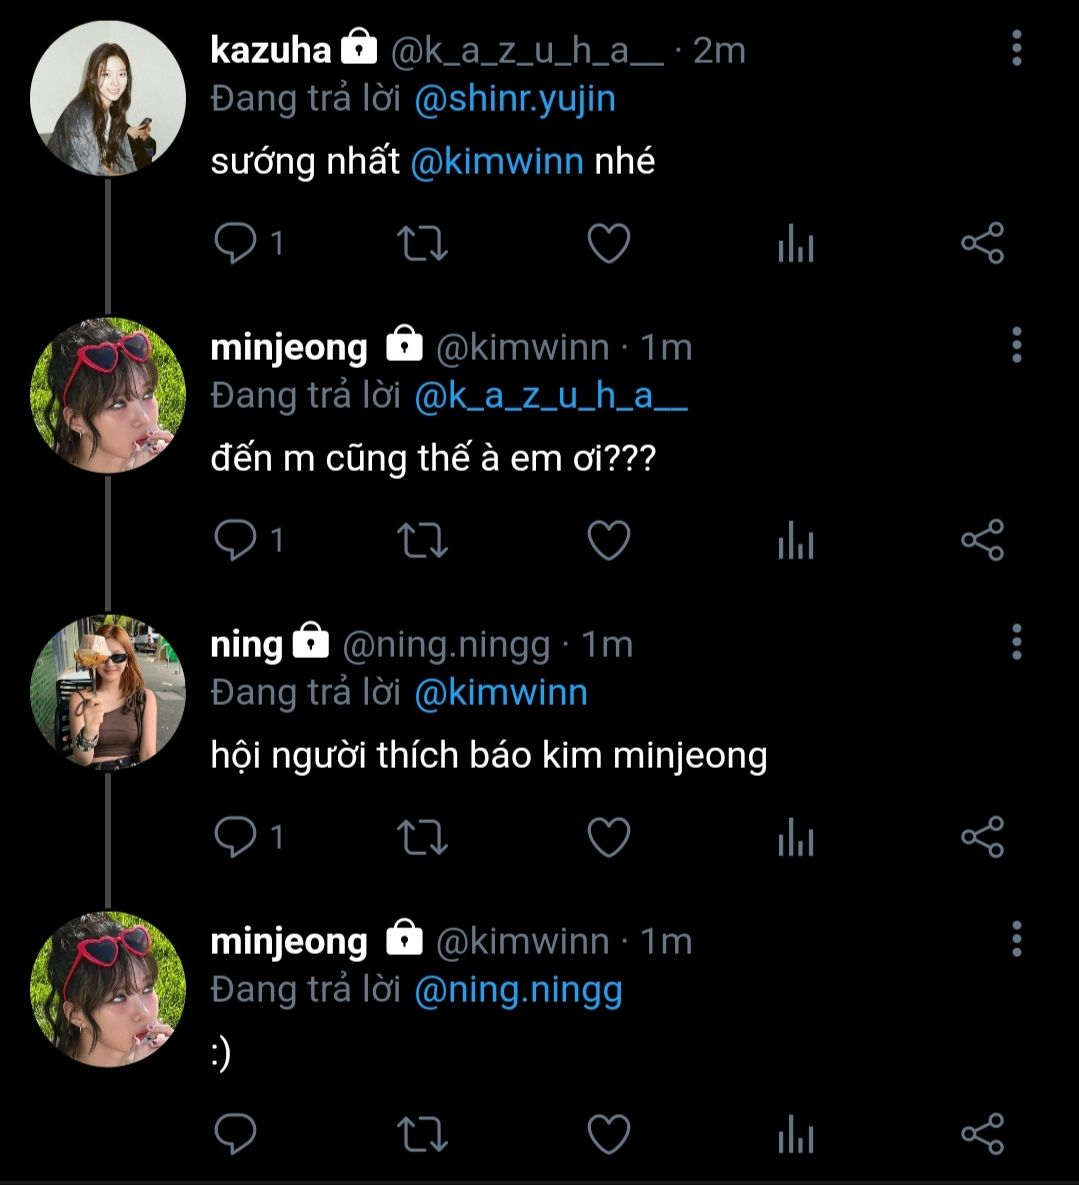Open the three-dot menu on minjeong's first tweet
Screen dimensions: 1079x1185
1017,345
